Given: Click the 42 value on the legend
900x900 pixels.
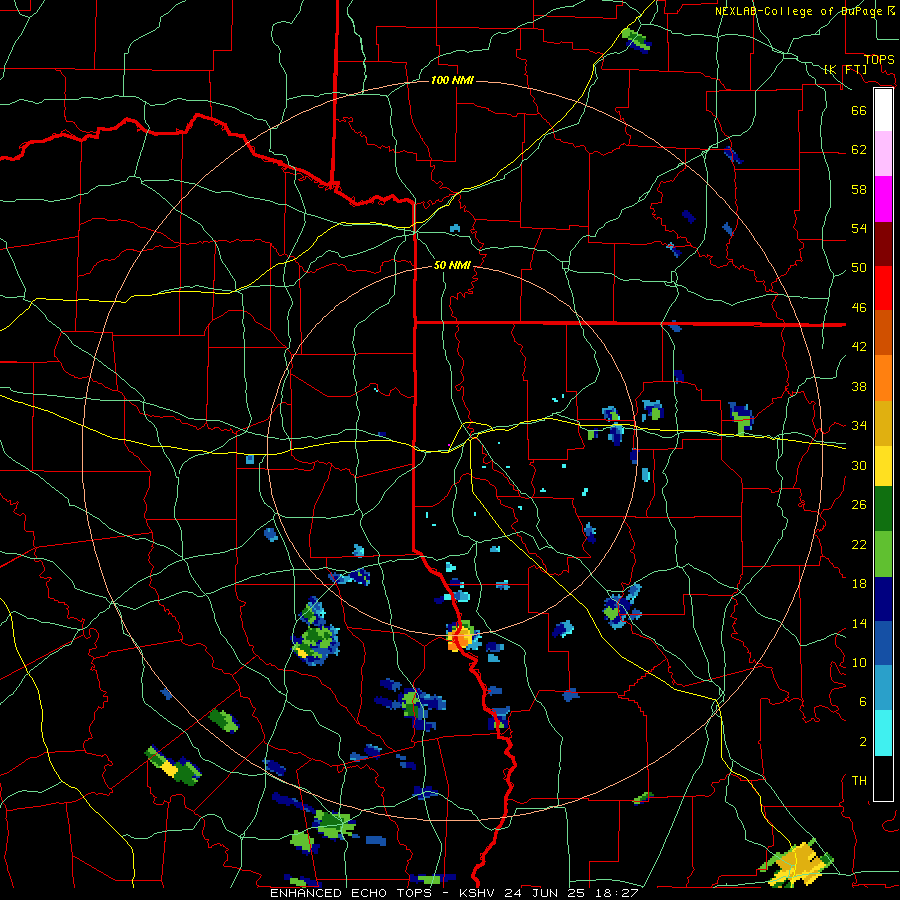Looking at the screenshot, I should click(859, 347).
